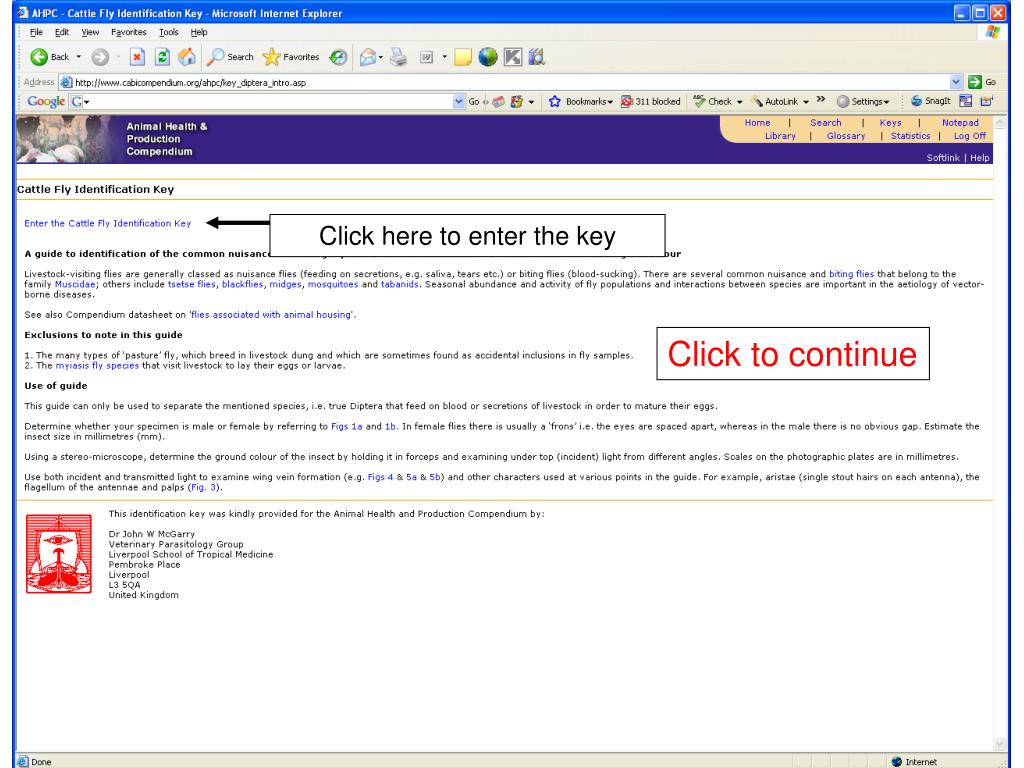The height and width of the screenshot is (768, 1024).
Task: Open the myiasis fly species link
Action: 97,366
